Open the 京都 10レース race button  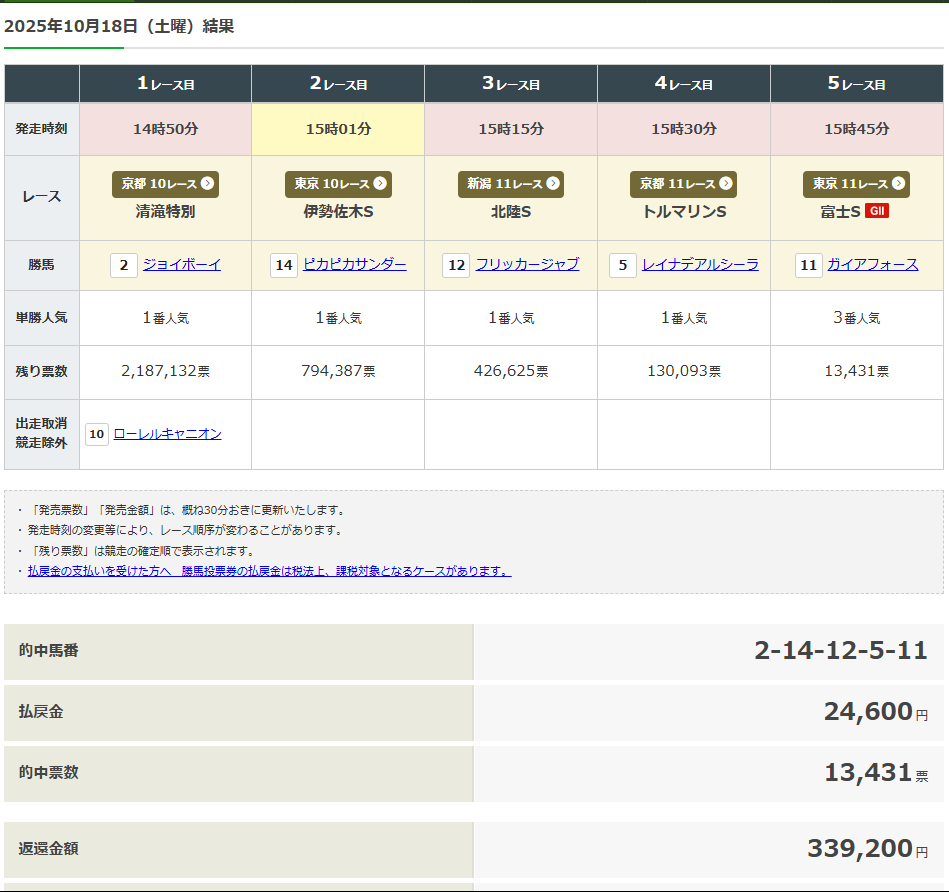165,184
